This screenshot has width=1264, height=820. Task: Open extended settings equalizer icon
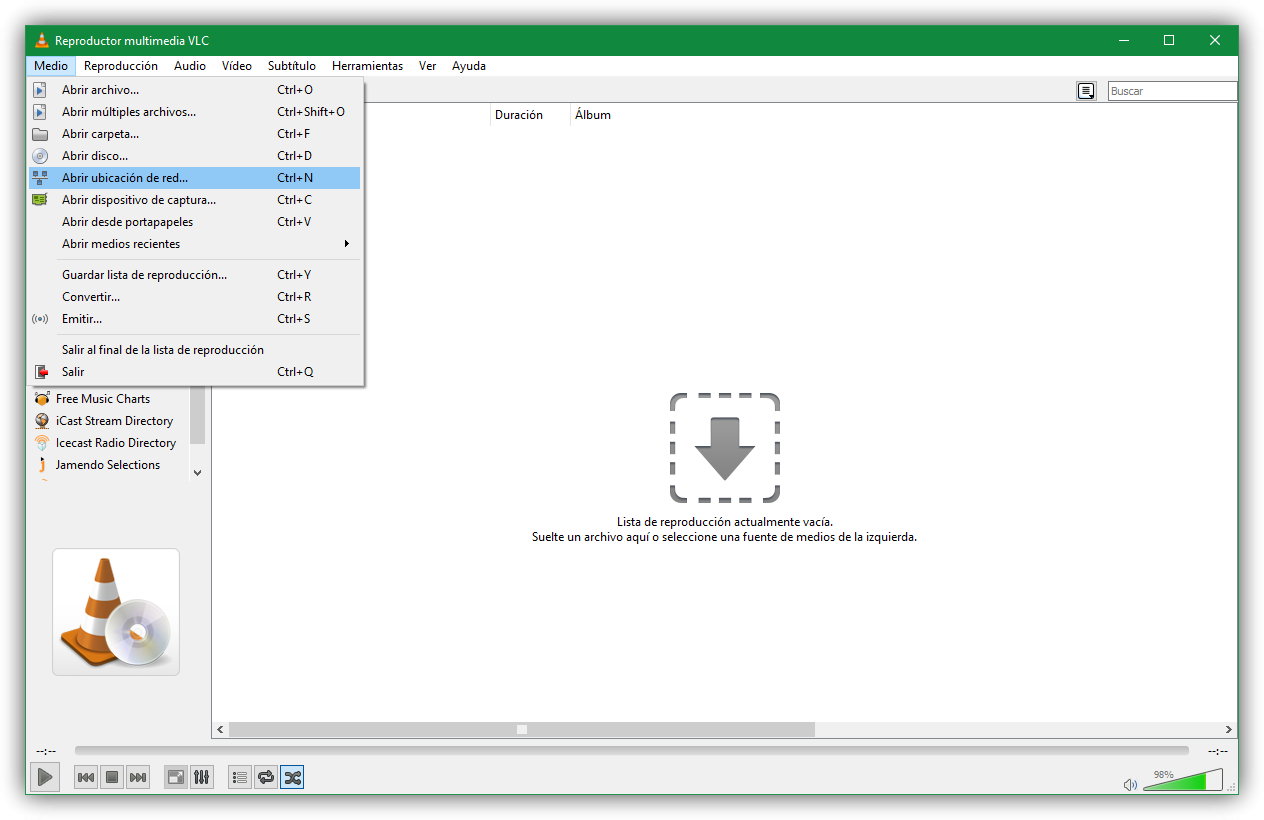click(x=202, y=777)
